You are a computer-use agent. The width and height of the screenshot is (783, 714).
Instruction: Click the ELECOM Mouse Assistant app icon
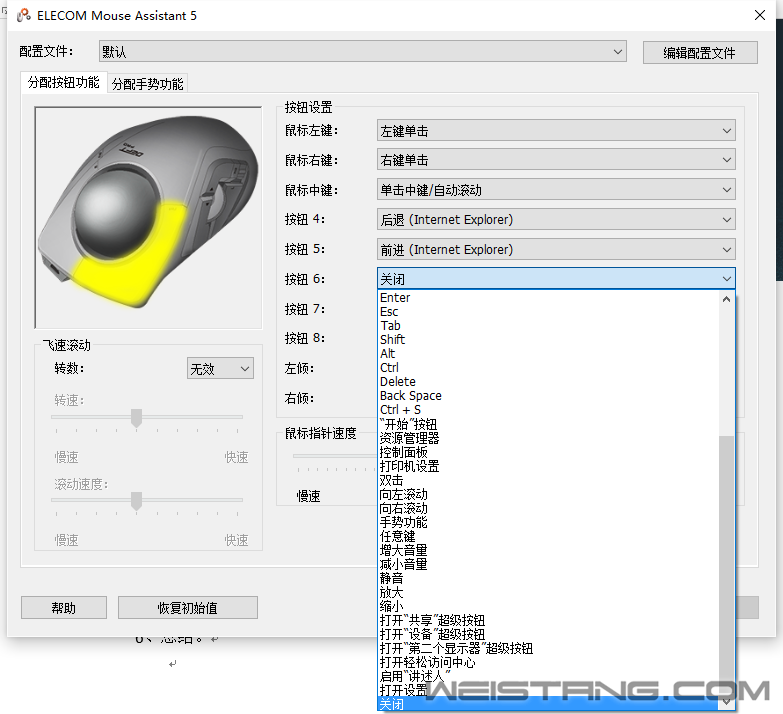[23, 15]
